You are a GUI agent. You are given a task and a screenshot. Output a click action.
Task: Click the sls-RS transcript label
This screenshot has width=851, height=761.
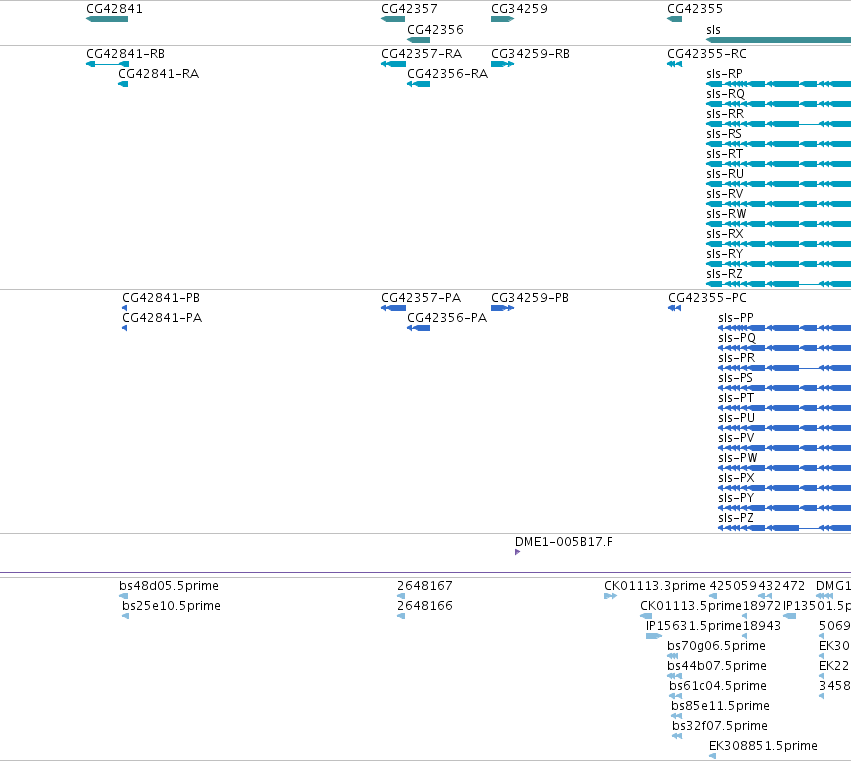pos(723,134)
